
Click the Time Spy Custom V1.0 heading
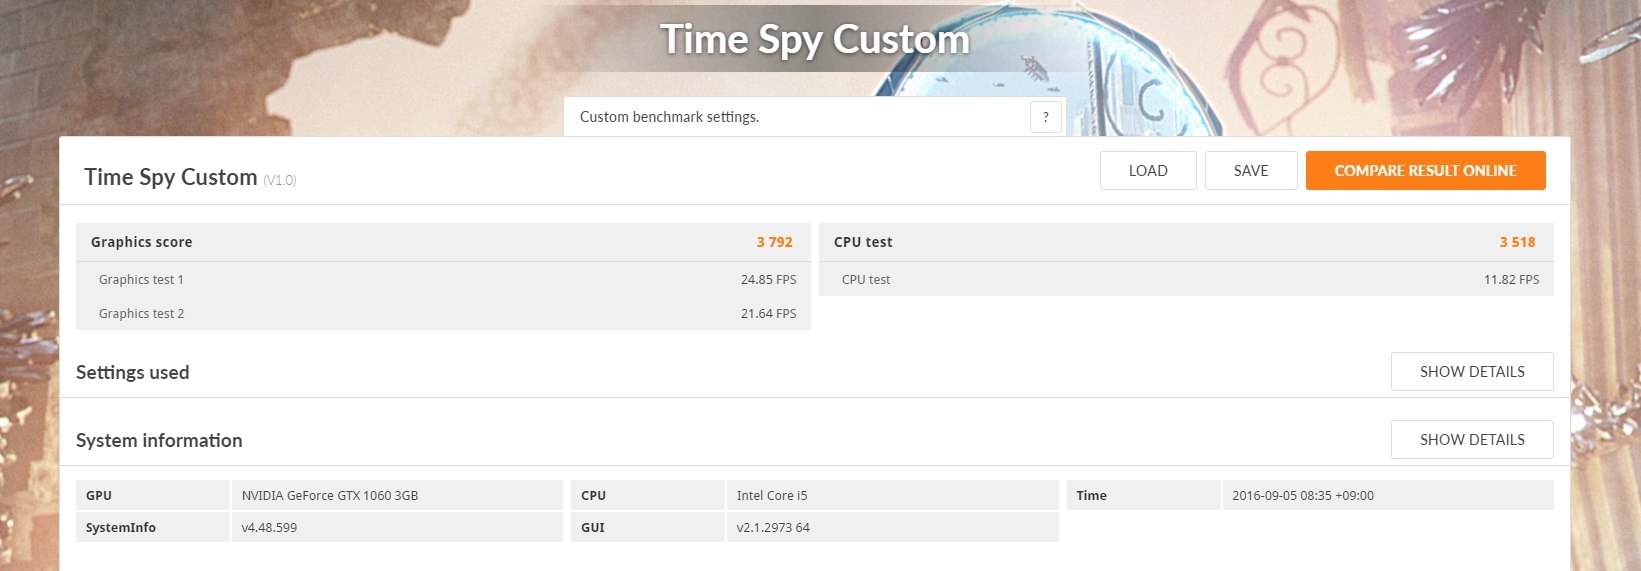tap(190, 177)
